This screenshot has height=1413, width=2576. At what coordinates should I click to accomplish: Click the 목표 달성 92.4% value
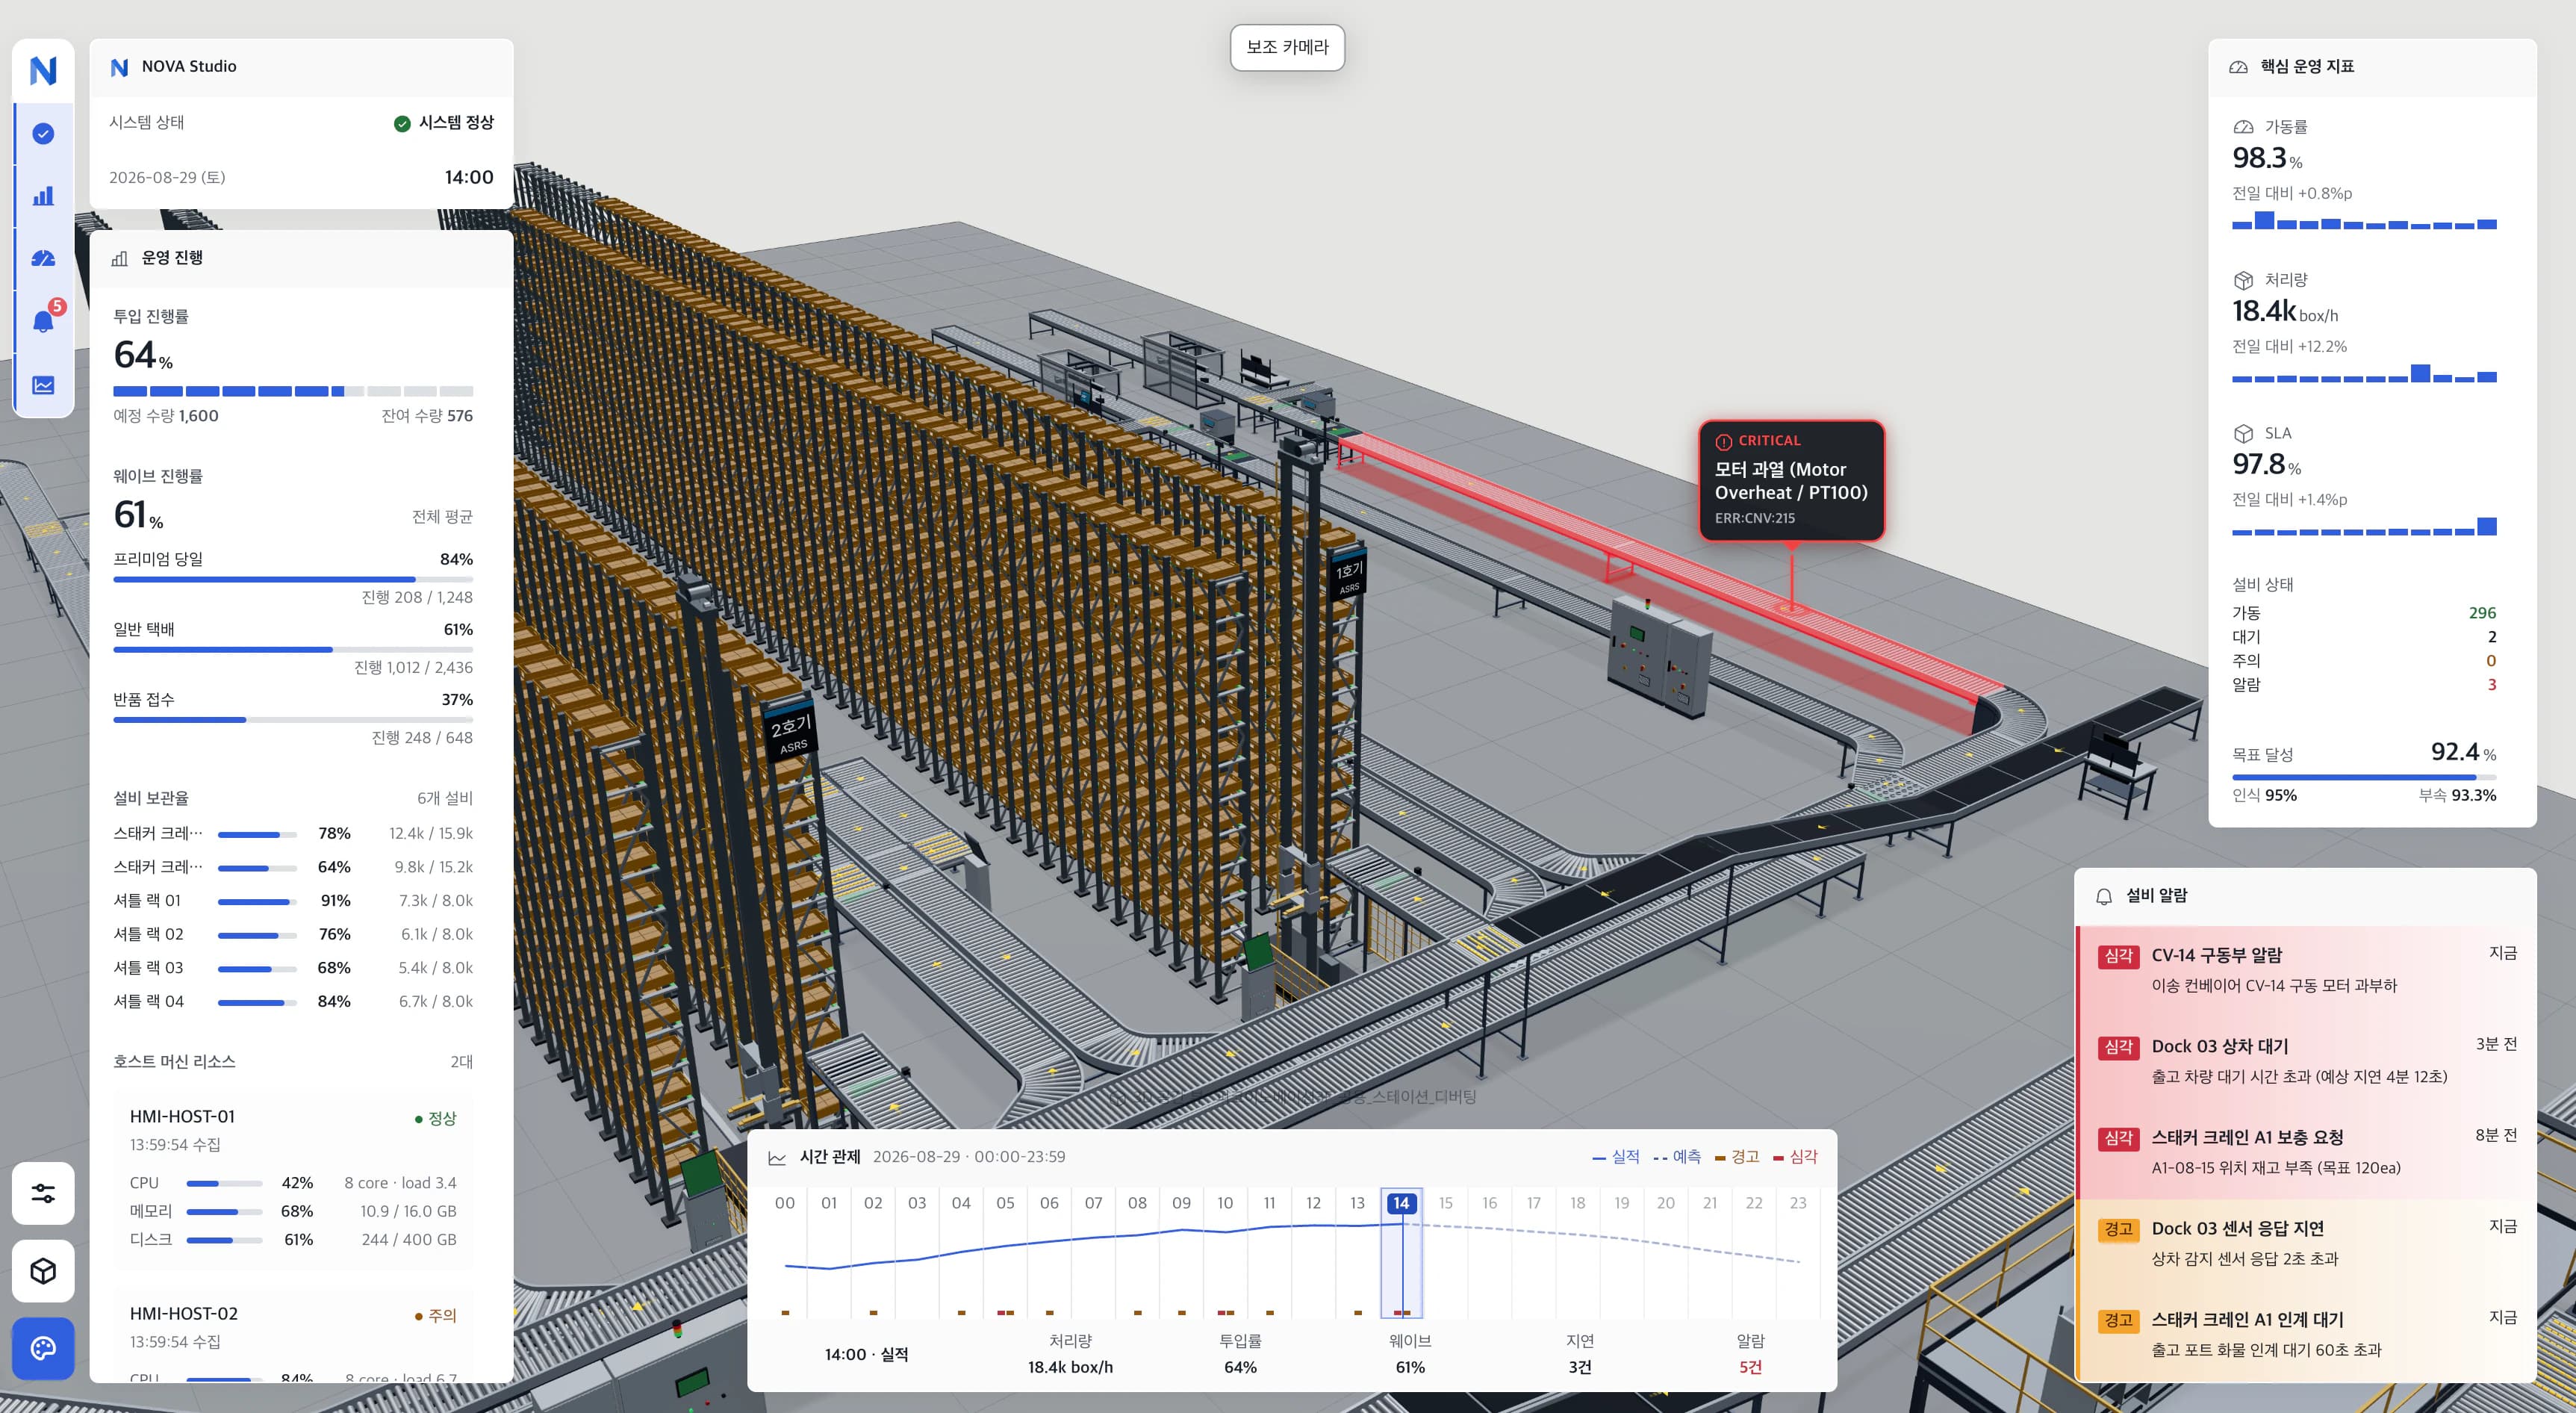2463,752
